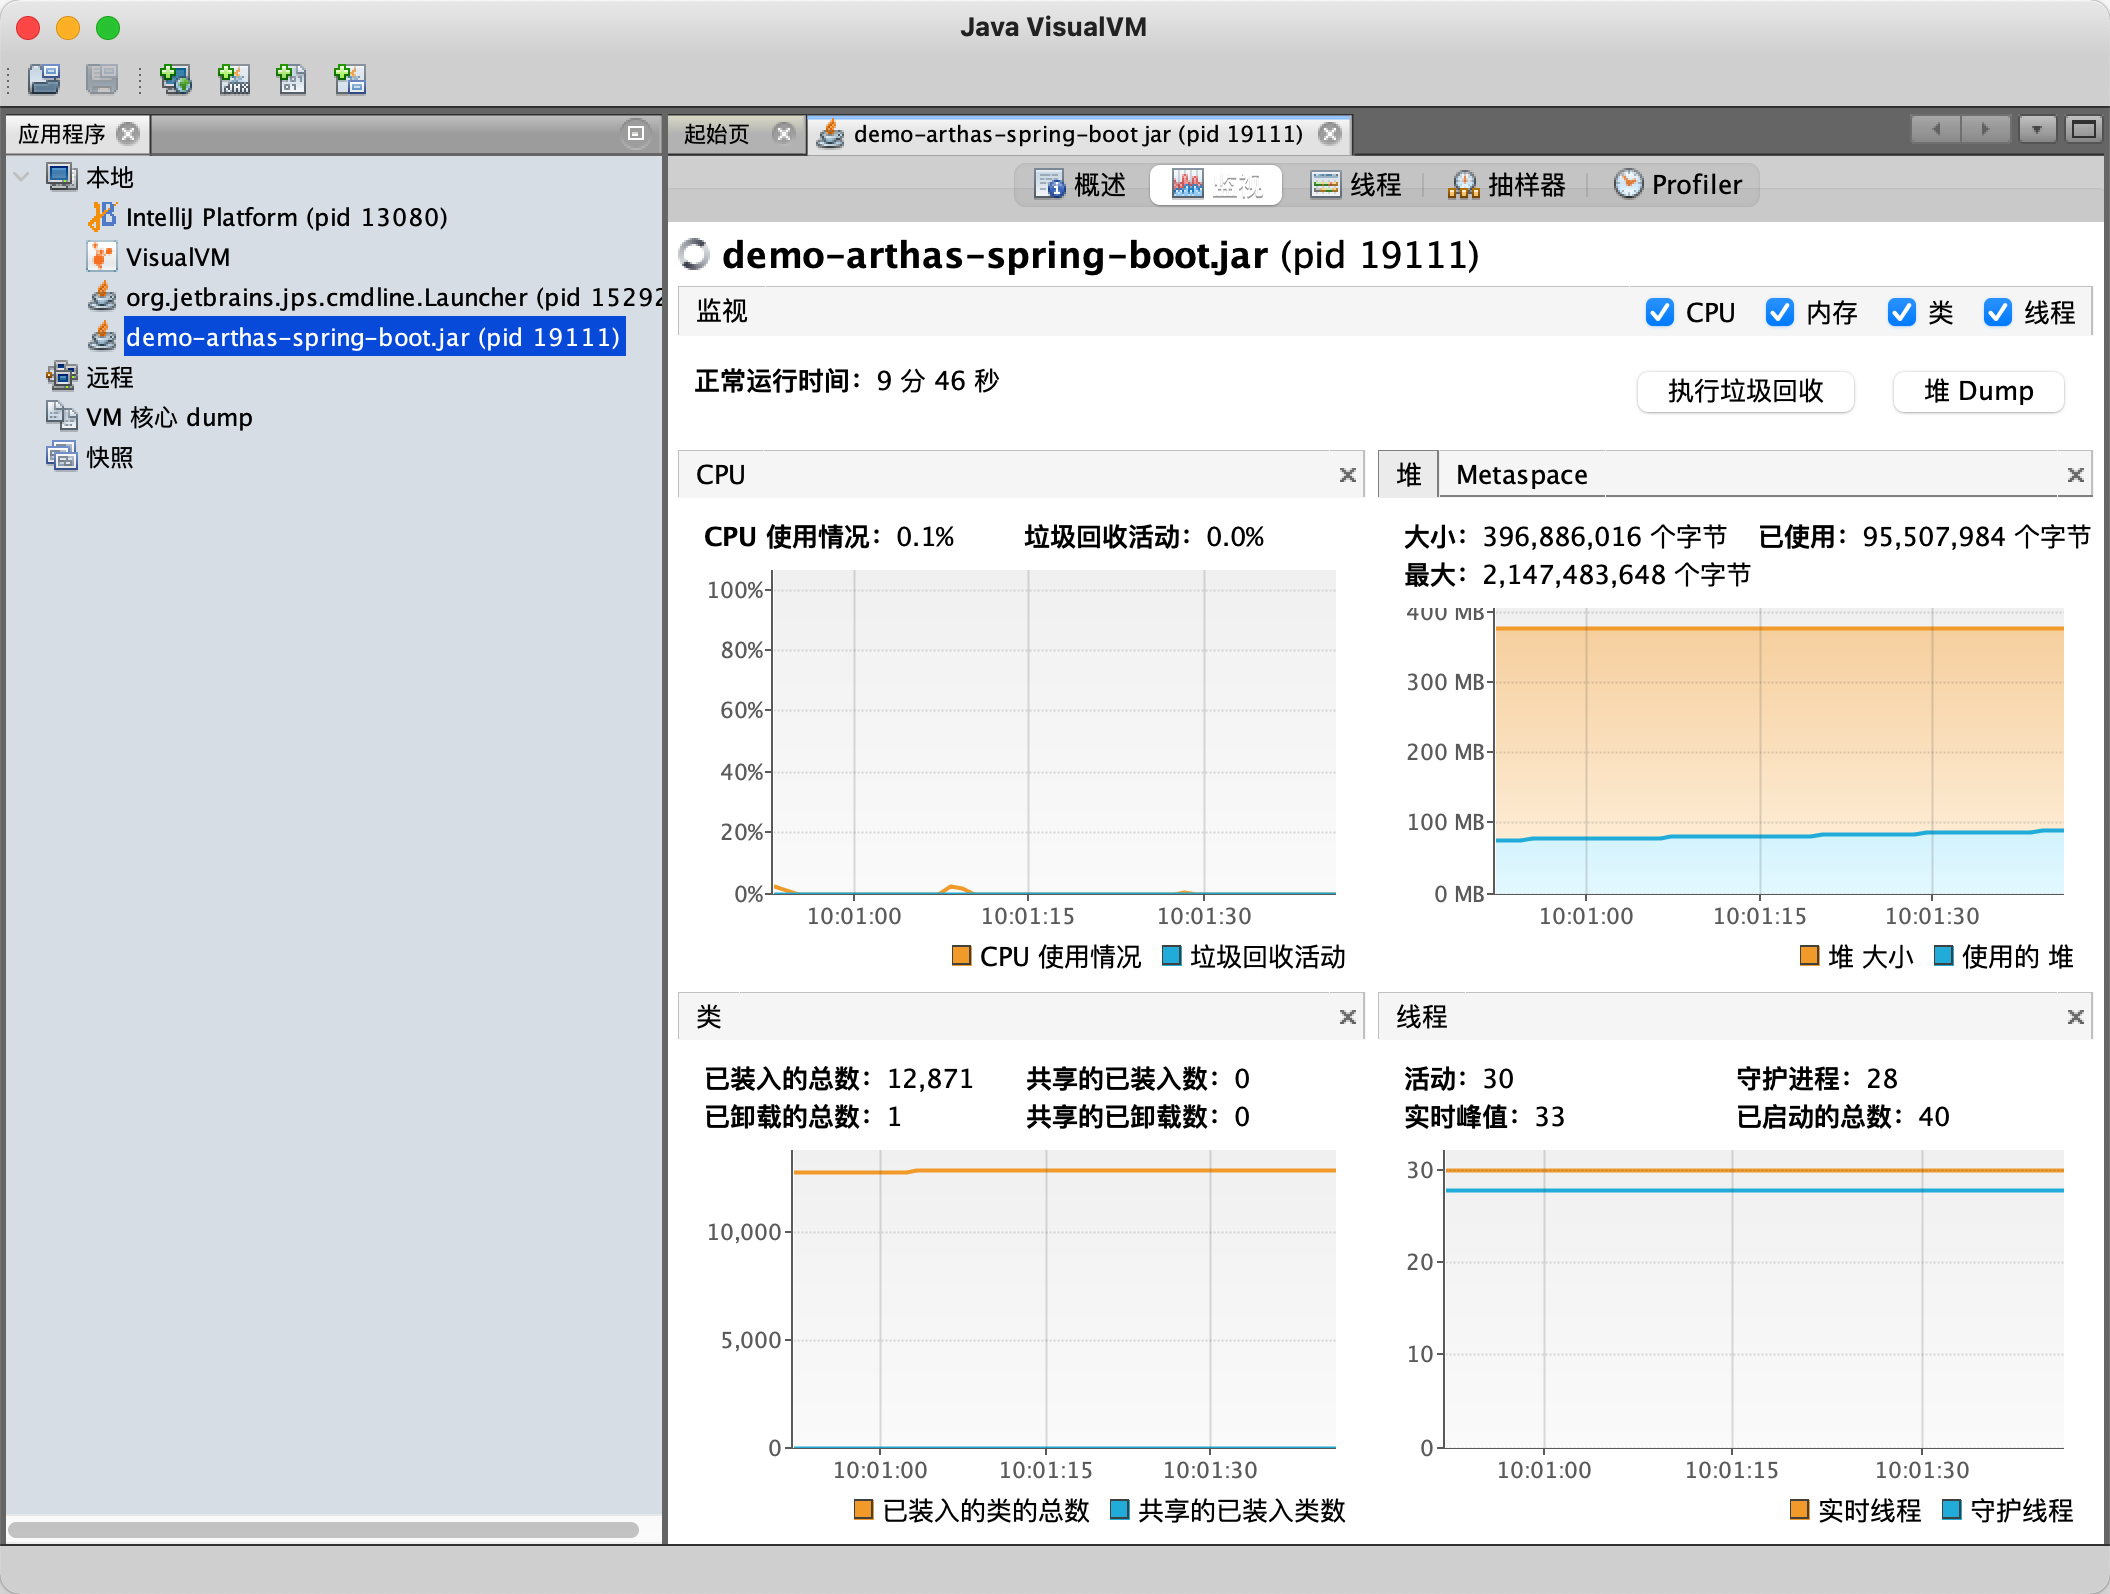Click the 执行垃圾回收 button
Screen dimensions: 2110x1594
point(1746,391)
